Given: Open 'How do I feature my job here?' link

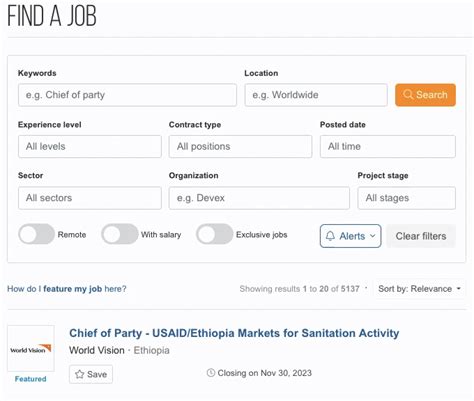Looking at the screenshot, I should click(67, 289).
